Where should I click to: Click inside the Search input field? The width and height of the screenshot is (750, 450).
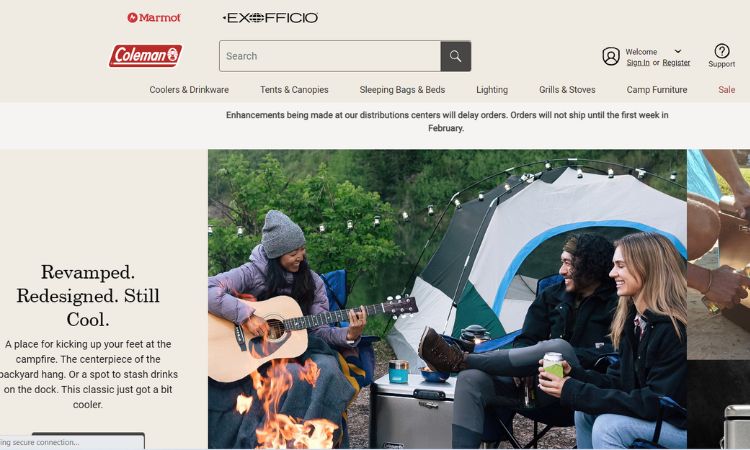[330, 56]
